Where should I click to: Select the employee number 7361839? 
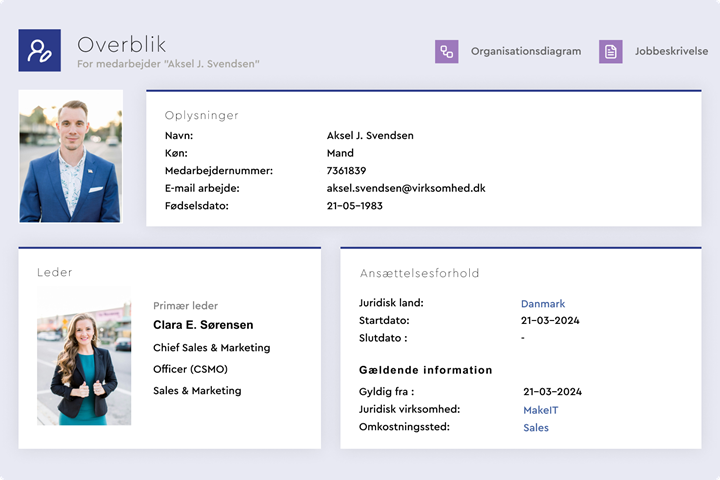pos(346,171)
